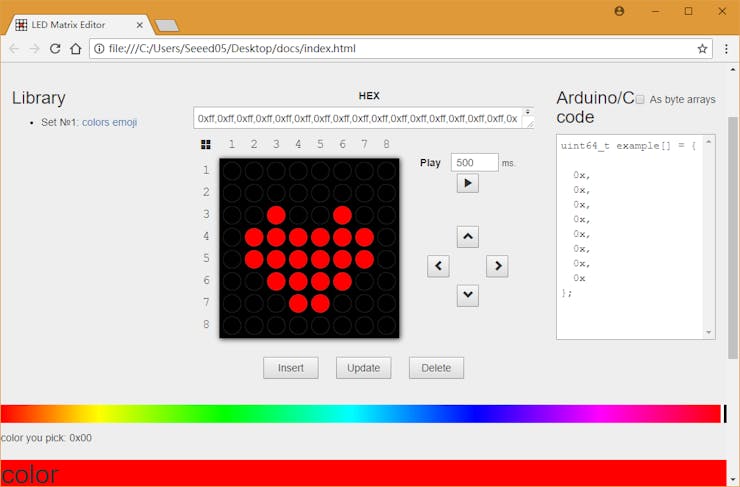740x487 pixels.
Task: Click the Delete button
Action: tap(436, 367)
